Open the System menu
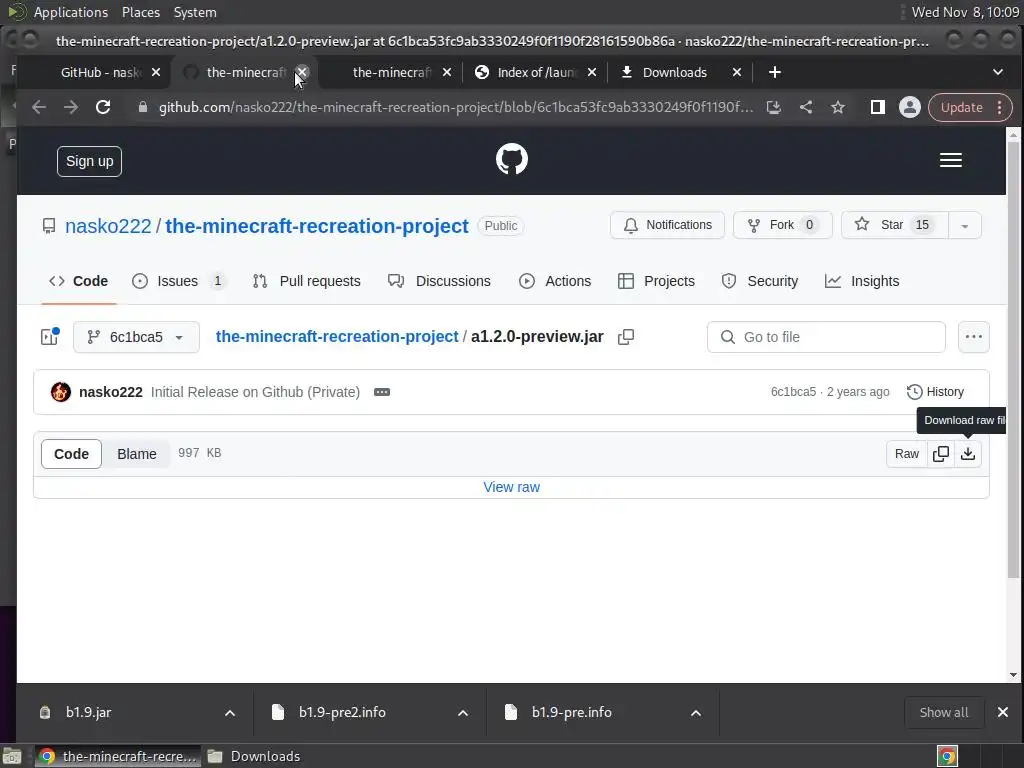 pyautogui.click(x=195, y=12)
